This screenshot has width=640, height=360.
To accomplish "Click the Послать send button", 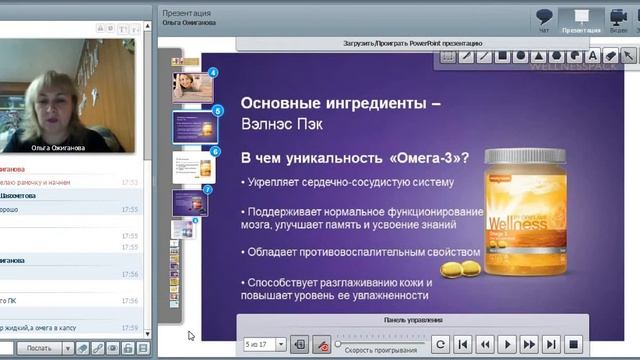I will pyautogui.click(x=39, y=348).
